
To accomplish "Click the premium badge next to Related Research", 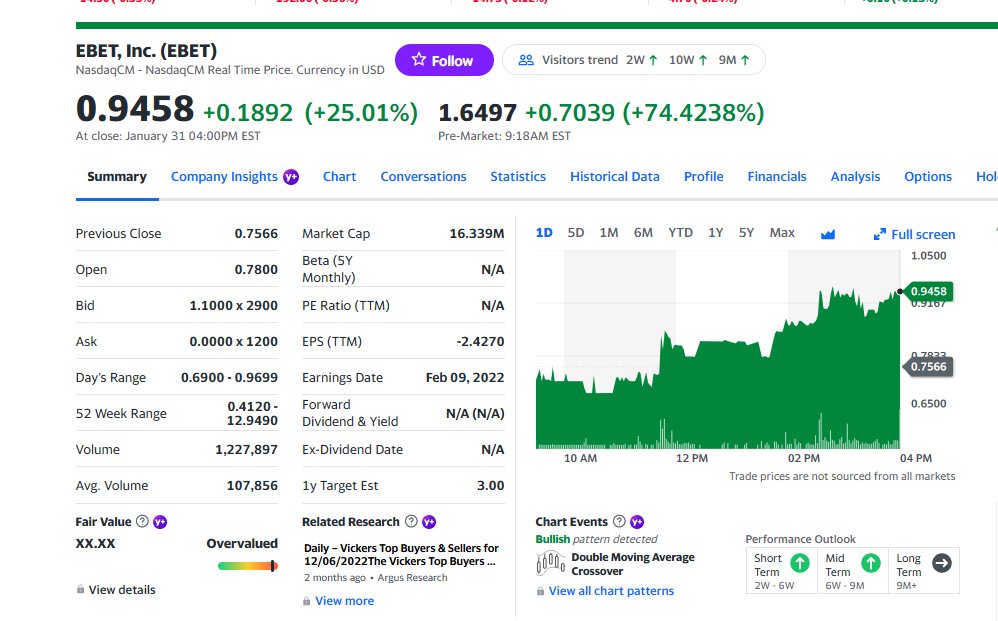I will click(429, 522).
